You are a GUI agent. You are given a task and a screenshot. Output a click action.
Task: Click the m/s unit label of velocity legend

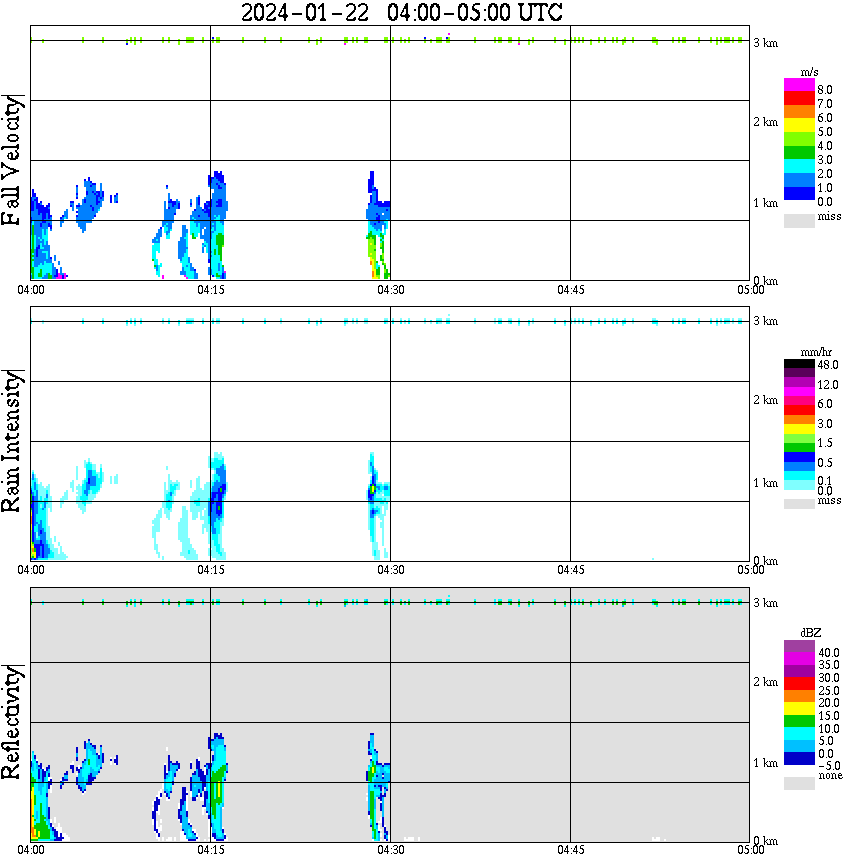click(x=809, y=72)
